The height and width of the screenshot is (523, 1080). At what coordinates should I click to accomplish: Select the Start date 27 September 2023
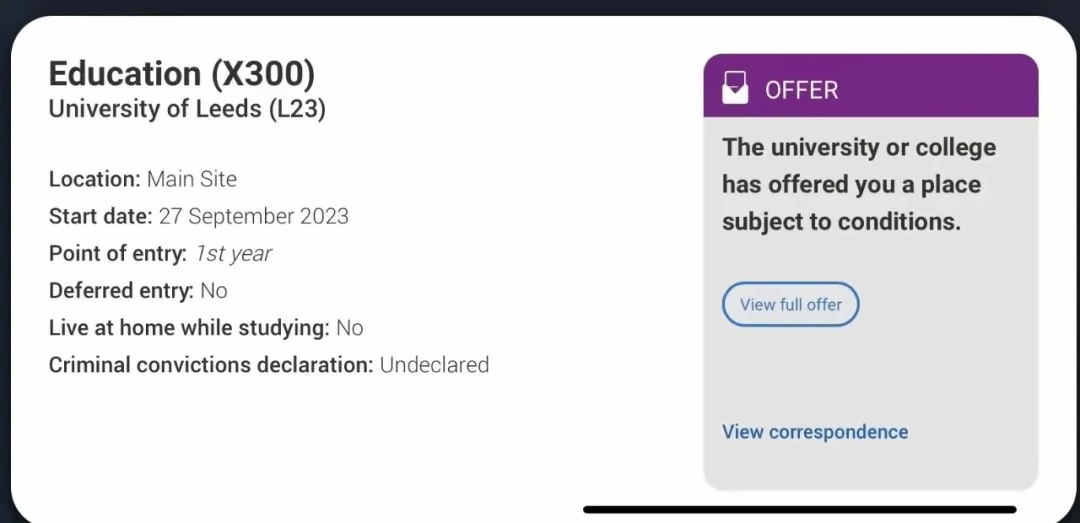(253, 216)
